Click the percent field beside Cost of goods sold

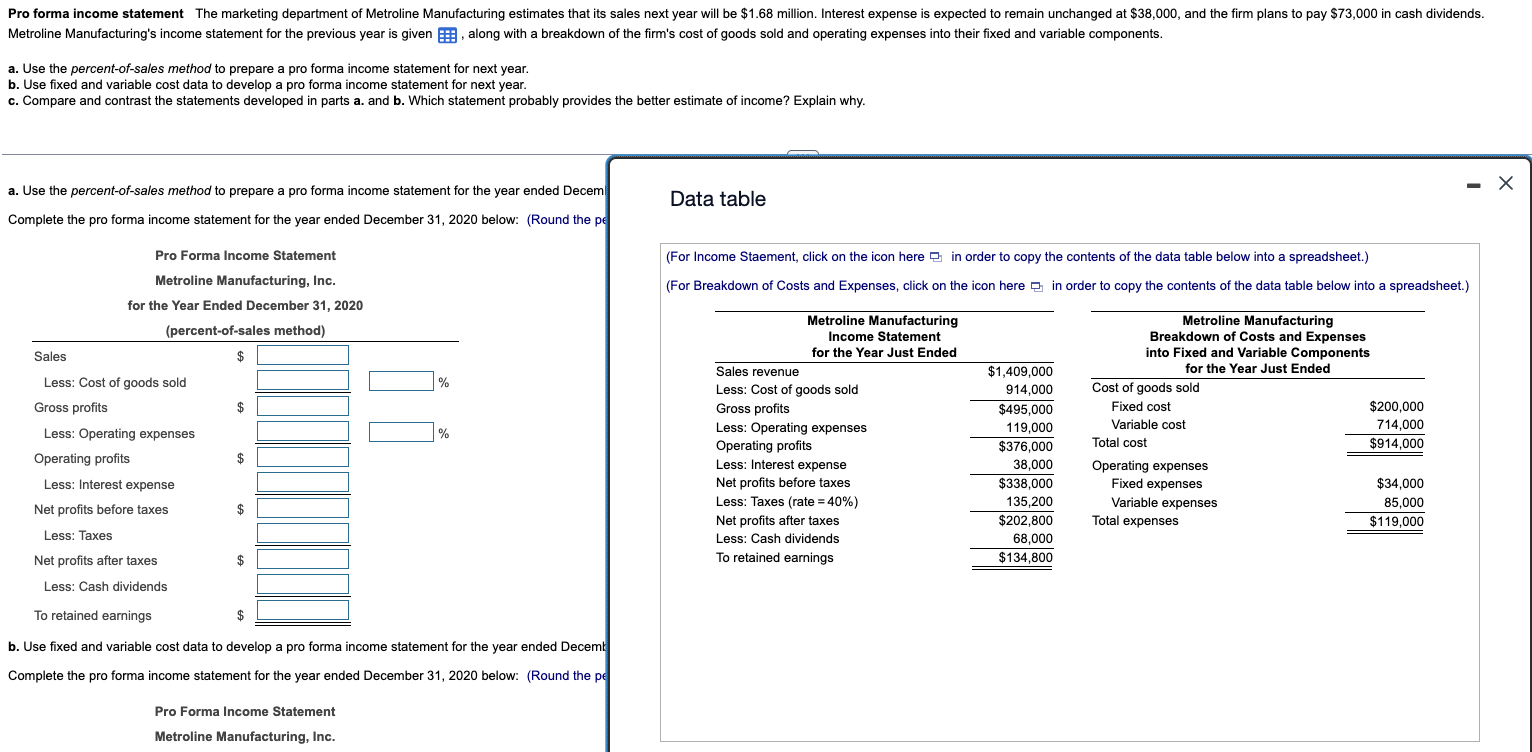400,380
